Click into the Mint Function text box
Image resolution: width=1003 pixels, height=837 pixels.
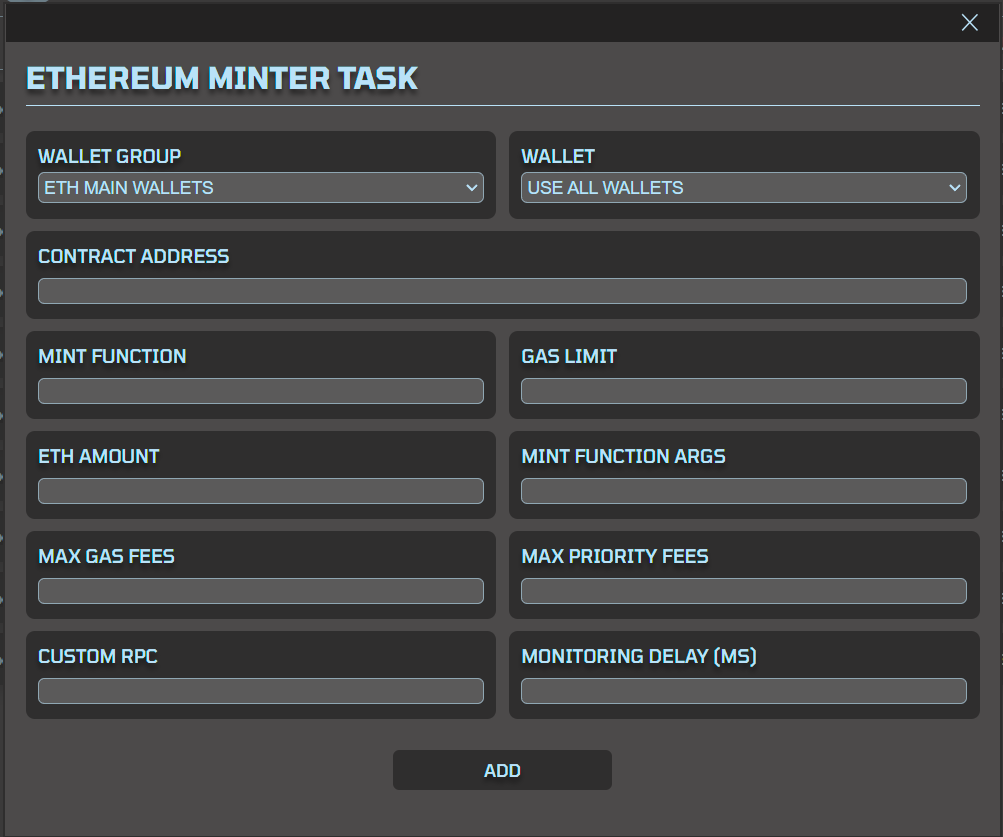click(260, 391)
